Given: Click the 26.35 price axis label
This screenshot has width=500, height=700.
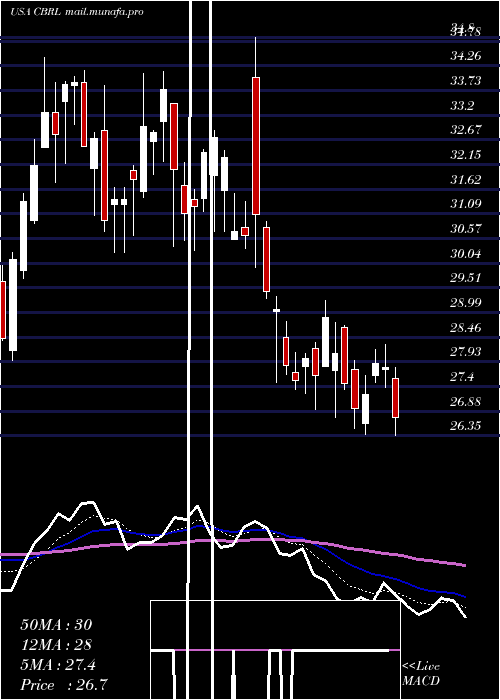Looking at the screenshot, I should tap(466, 425).
